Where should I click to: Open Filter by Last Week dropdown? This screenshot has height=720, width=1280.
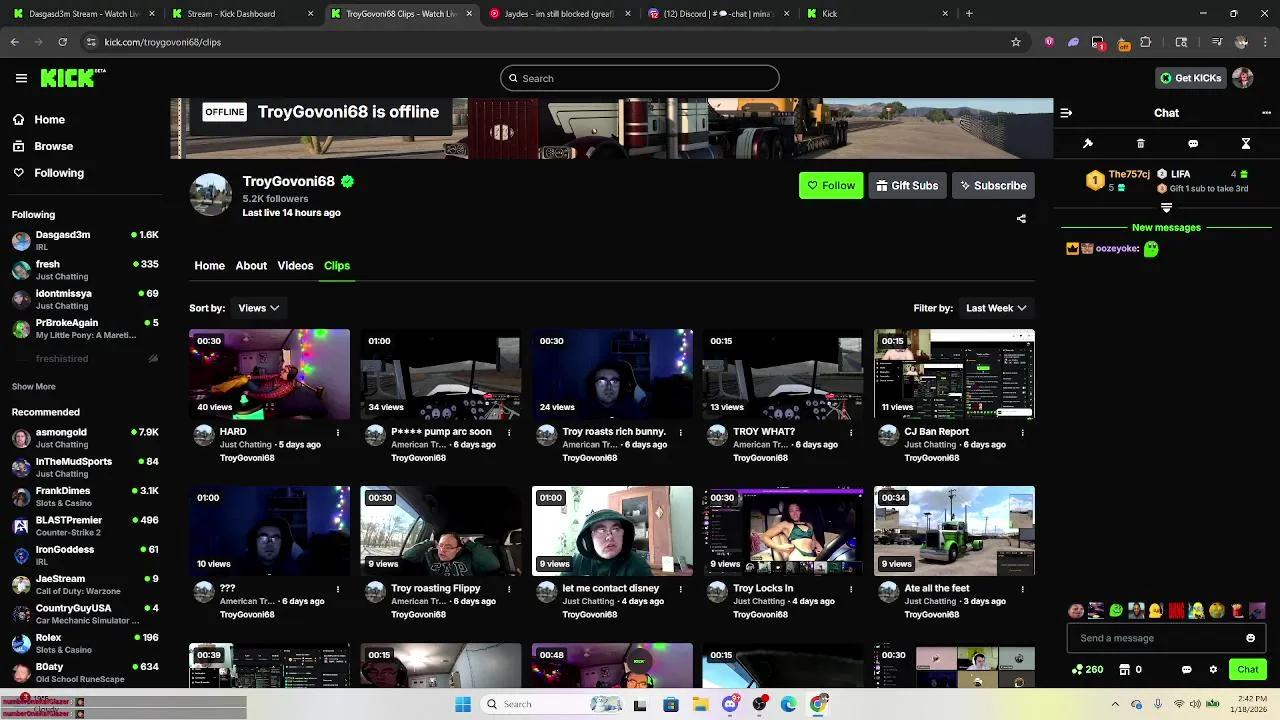click(996, 308)
